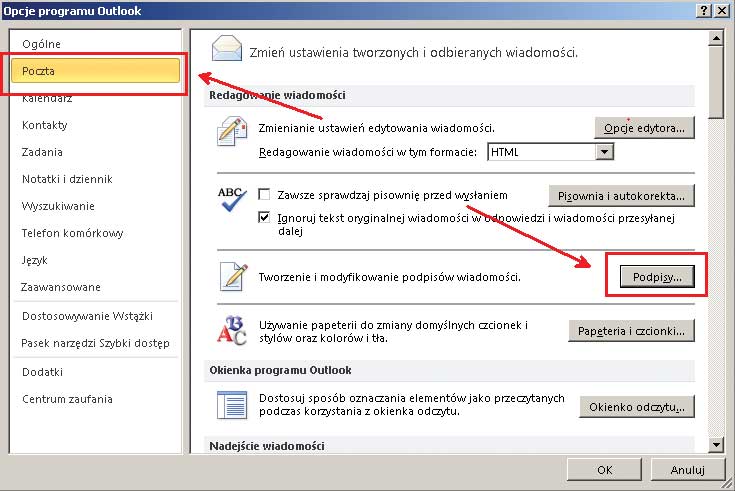Image resolution: width=735 pixels, height=491 pixels.
Task: Open the Zaawansowane options page
Action: click(61, 287)
